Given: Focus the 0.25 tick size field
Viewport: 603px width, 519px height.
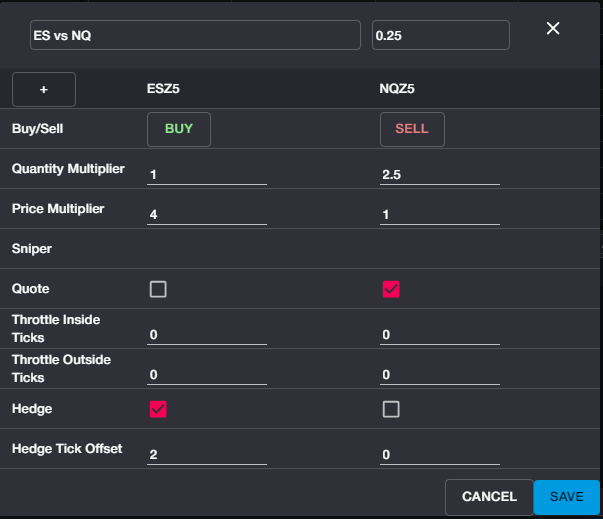Looking at the screenshot, I should (440, 35).
